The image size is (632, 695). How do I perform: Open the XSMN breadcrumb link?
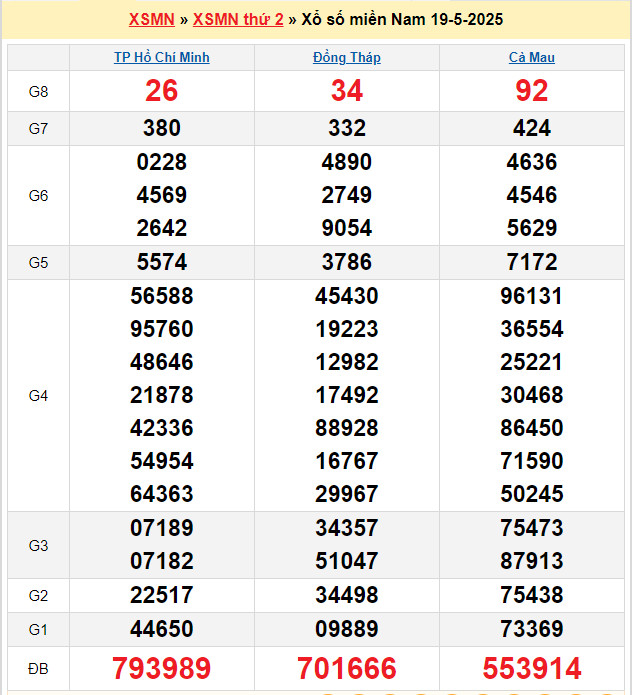click(152, 20)
